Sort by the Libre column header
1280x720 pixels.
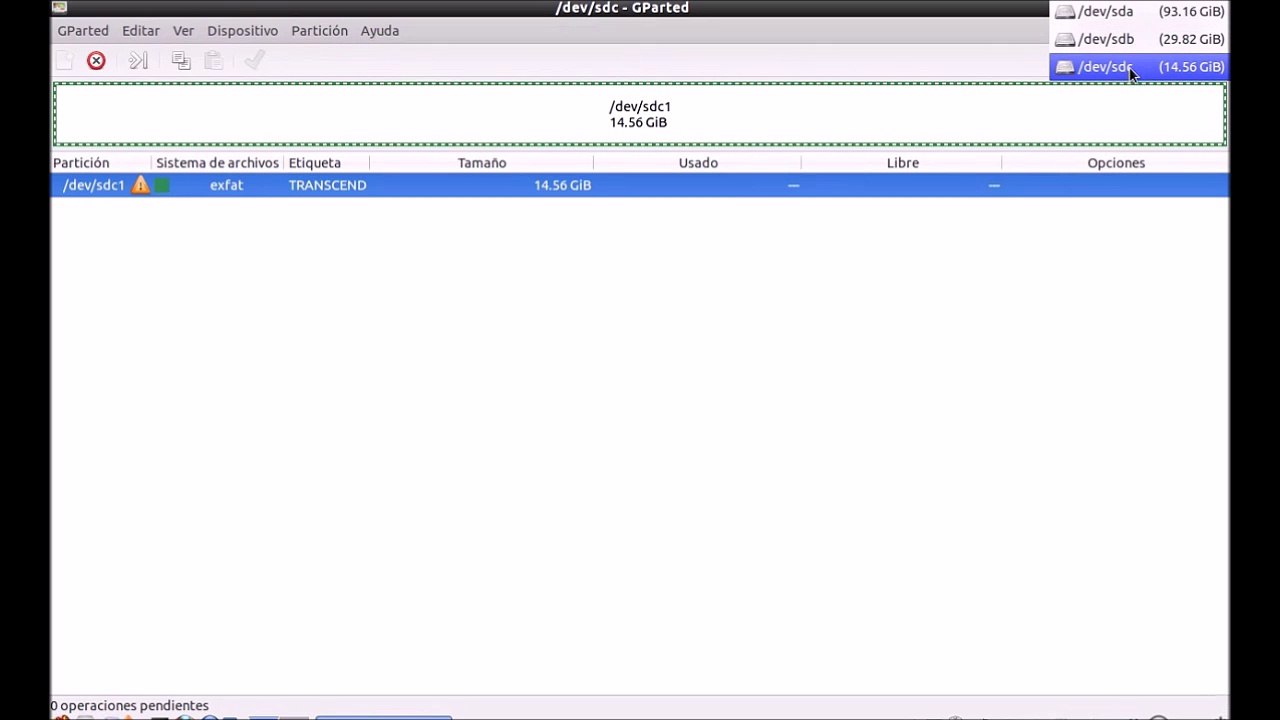click(902, 163)
